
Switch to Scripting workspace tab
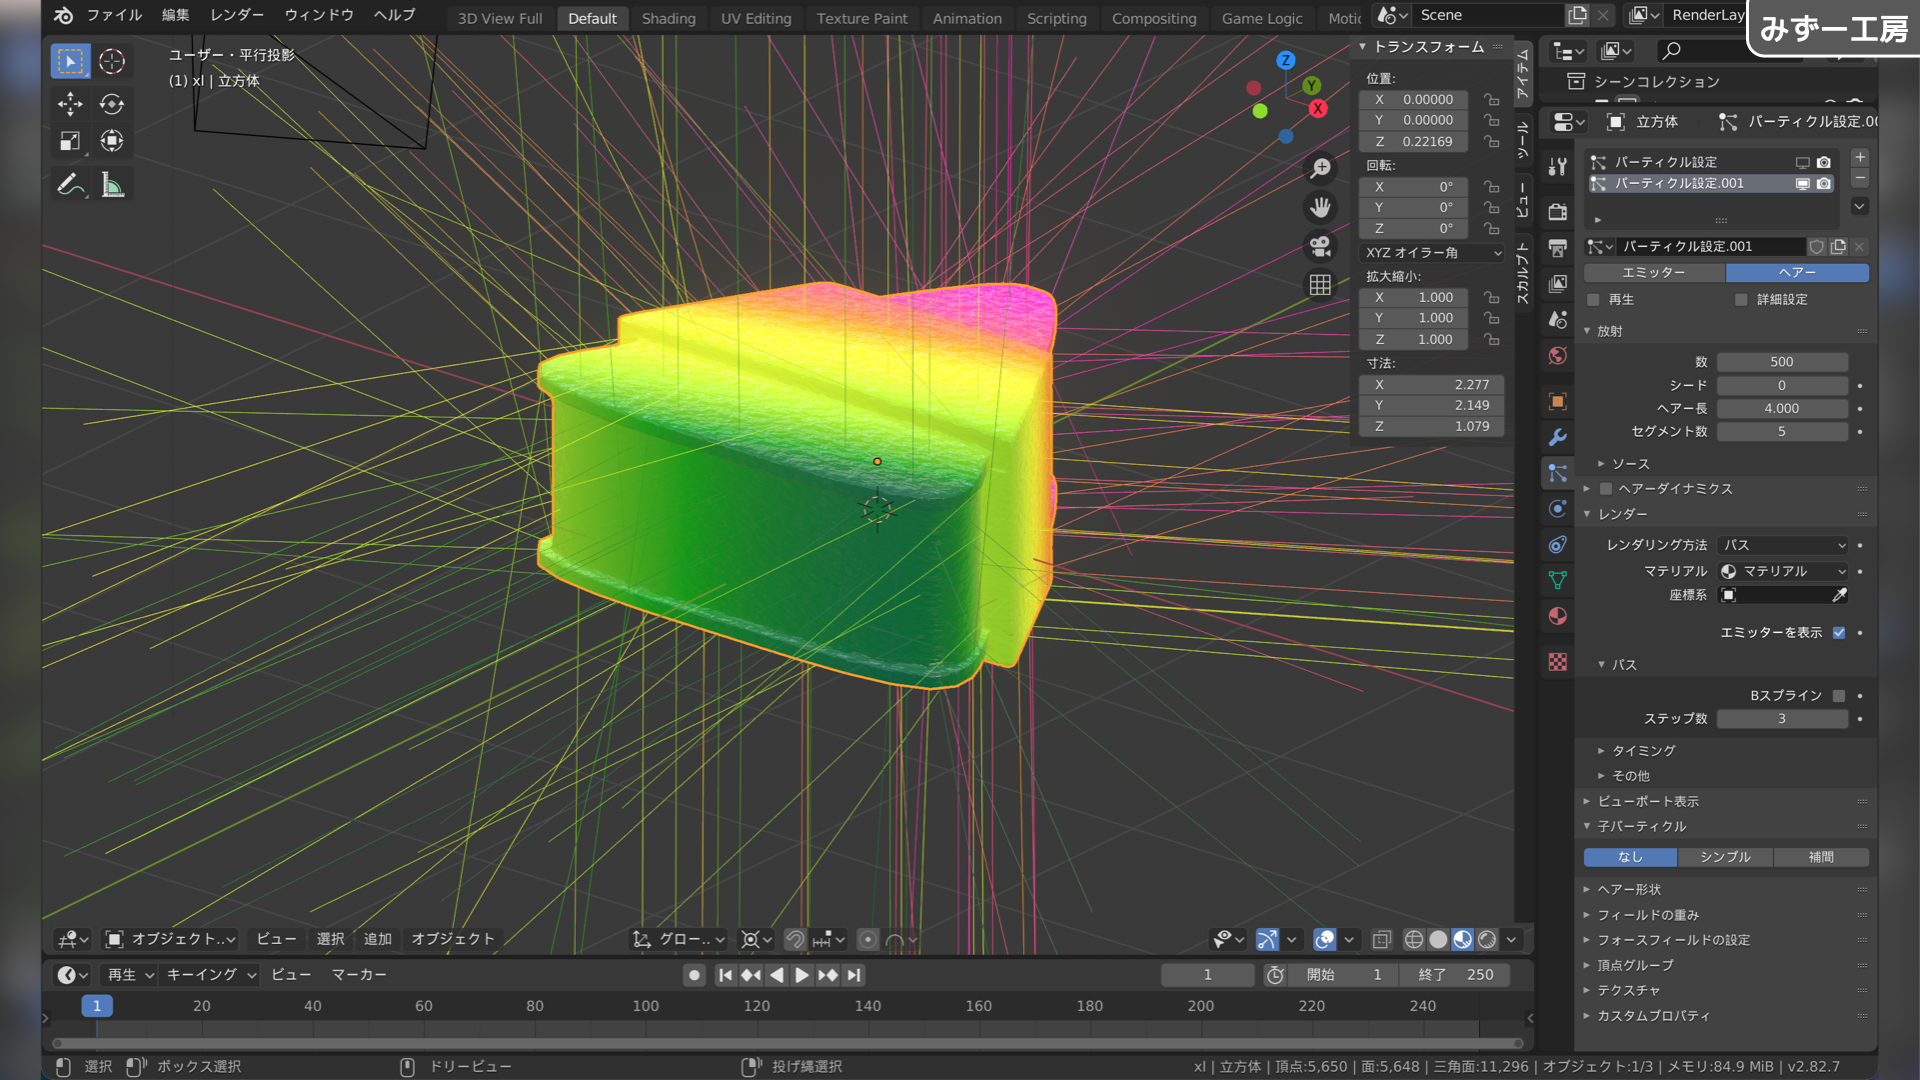coord(1056,18)
